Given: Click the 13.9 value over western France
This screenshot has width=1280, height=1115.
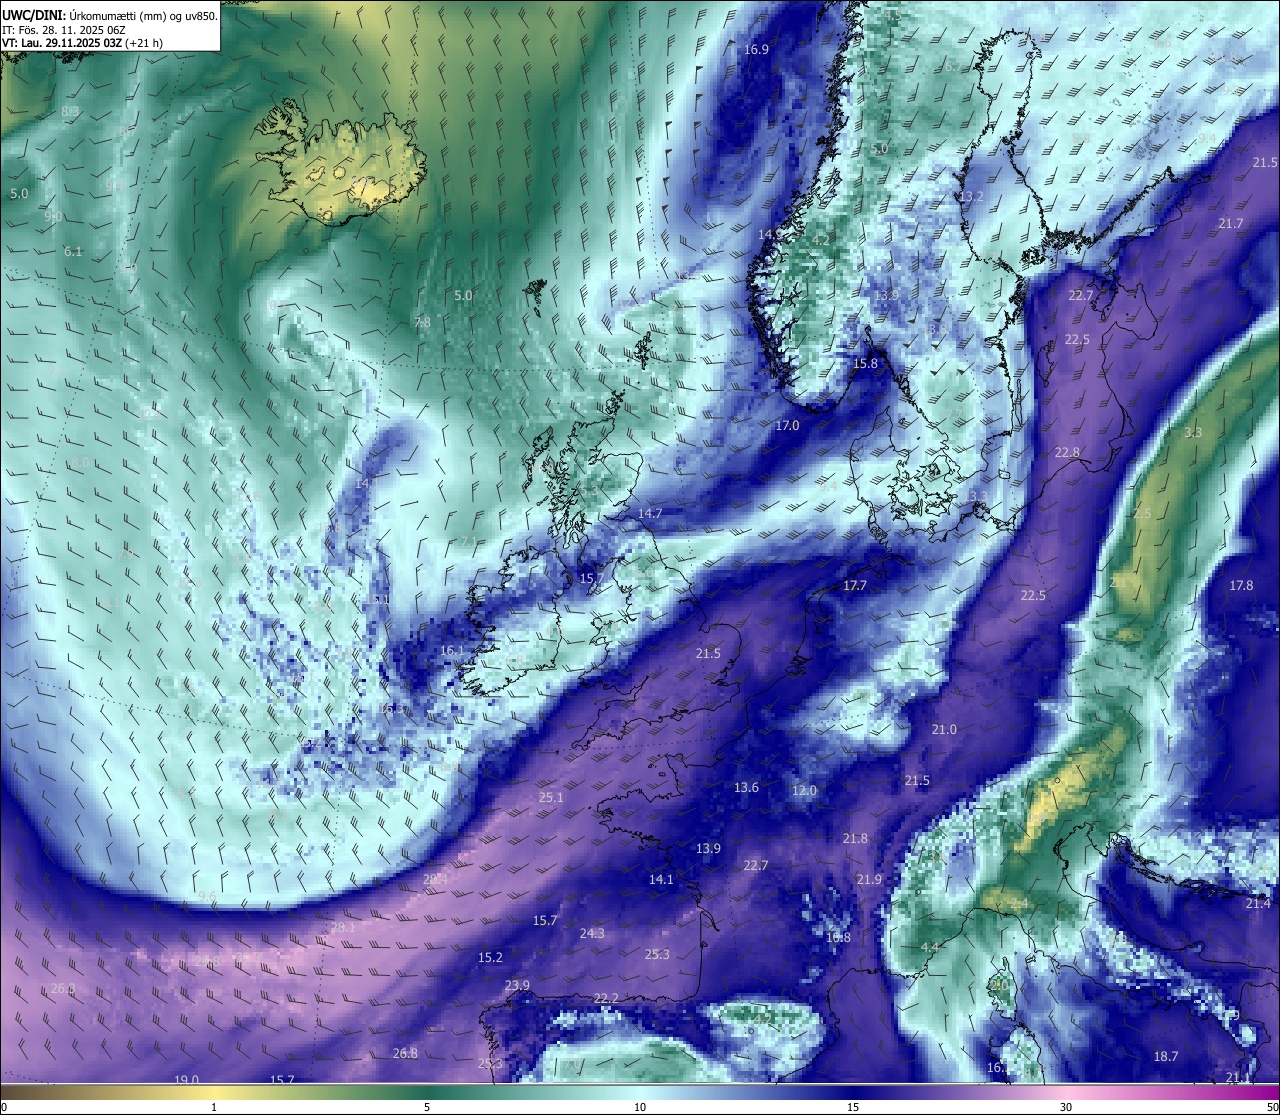Looking at the screenshot, I should click(x=708, y=849).
